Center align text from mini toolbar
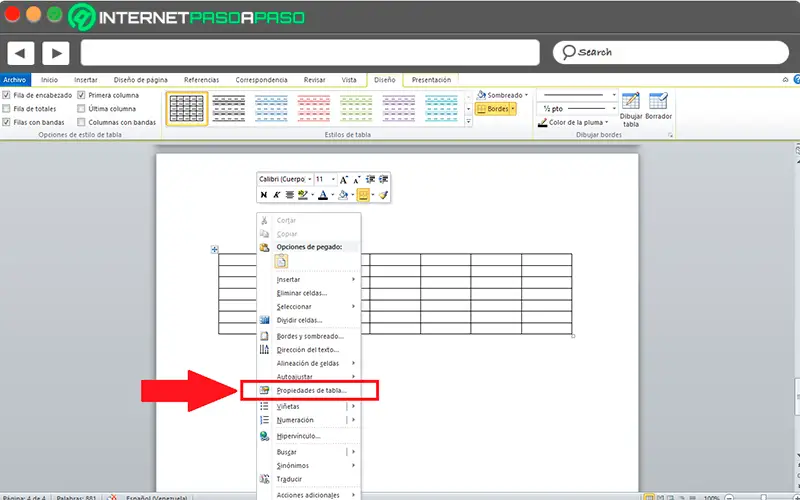Screen dimensions: 800x500 click(289, 195)
